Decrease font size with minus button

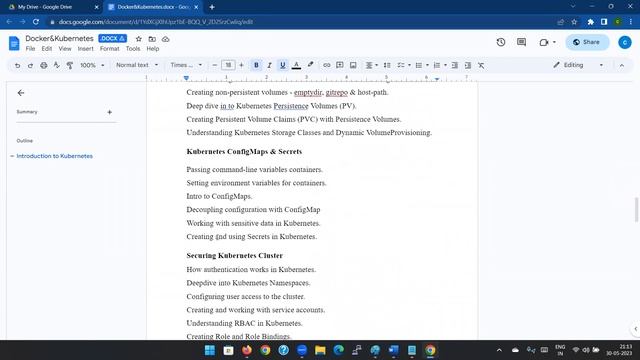click(215, 65)
